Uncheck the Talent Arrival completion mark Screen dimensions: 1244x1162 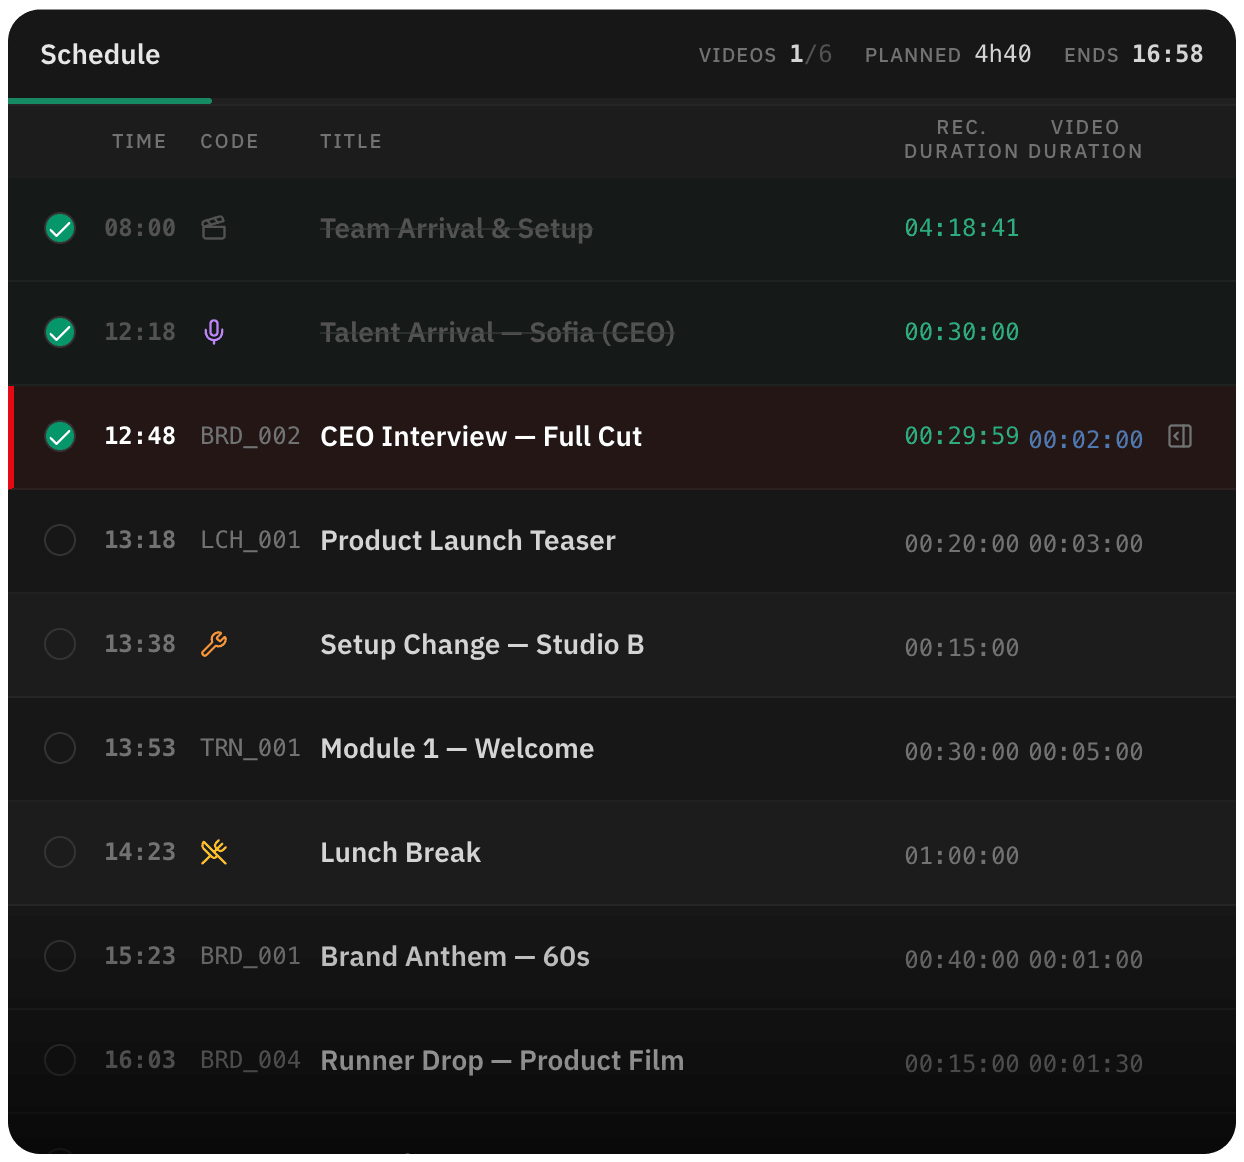(x=60, y=332)
